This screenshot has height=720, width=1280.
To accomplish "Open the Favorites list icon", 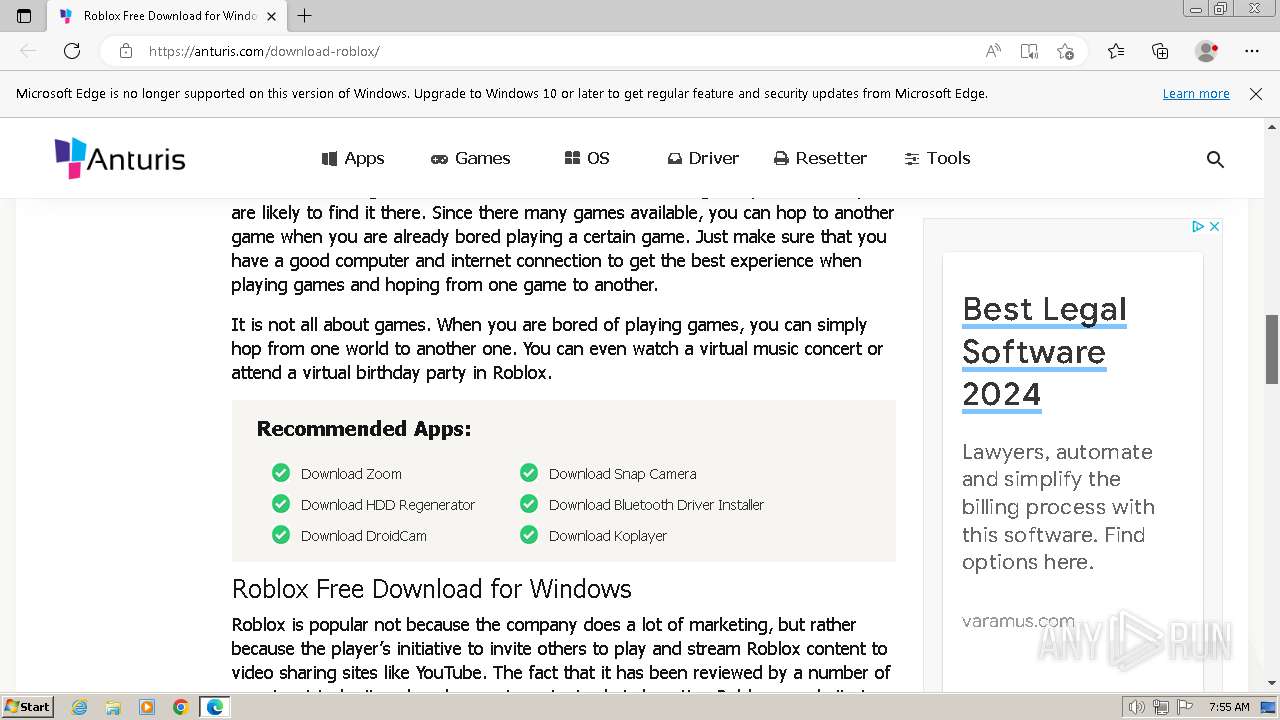I will click(1116, 51).
